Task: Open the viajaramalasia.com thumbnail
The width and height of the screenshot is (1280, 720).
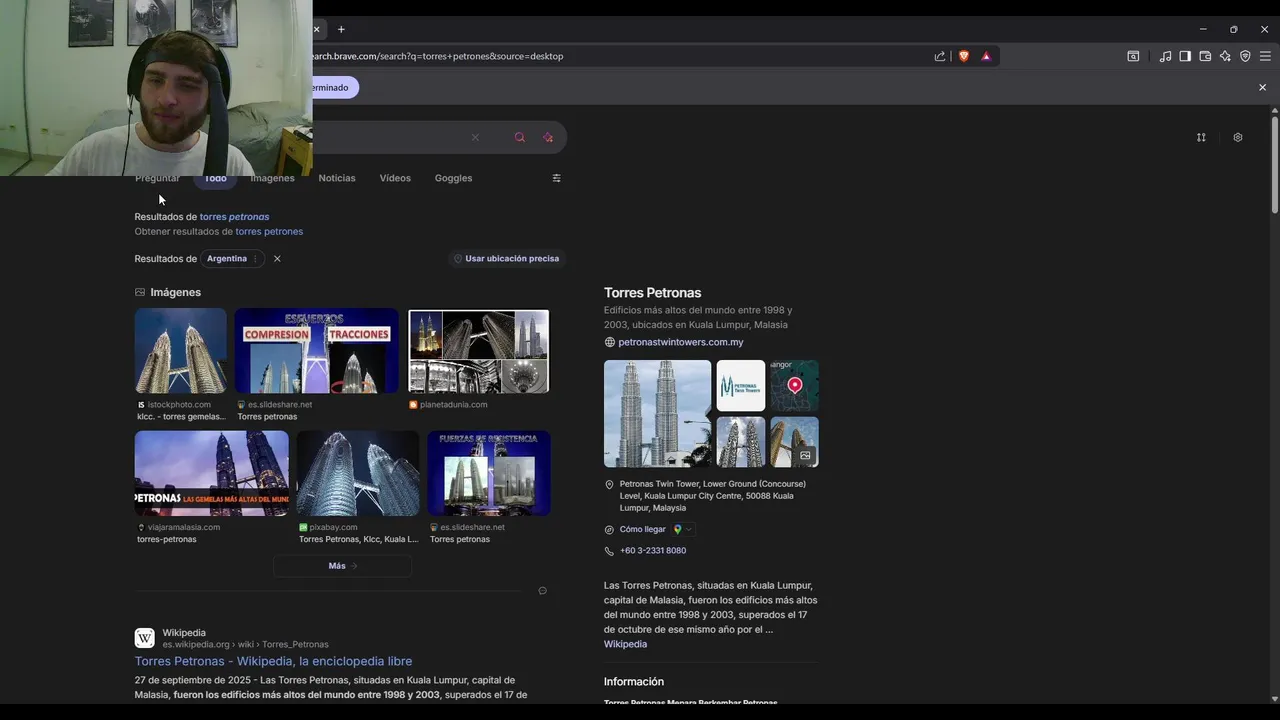Action: [x=212, y=473]
